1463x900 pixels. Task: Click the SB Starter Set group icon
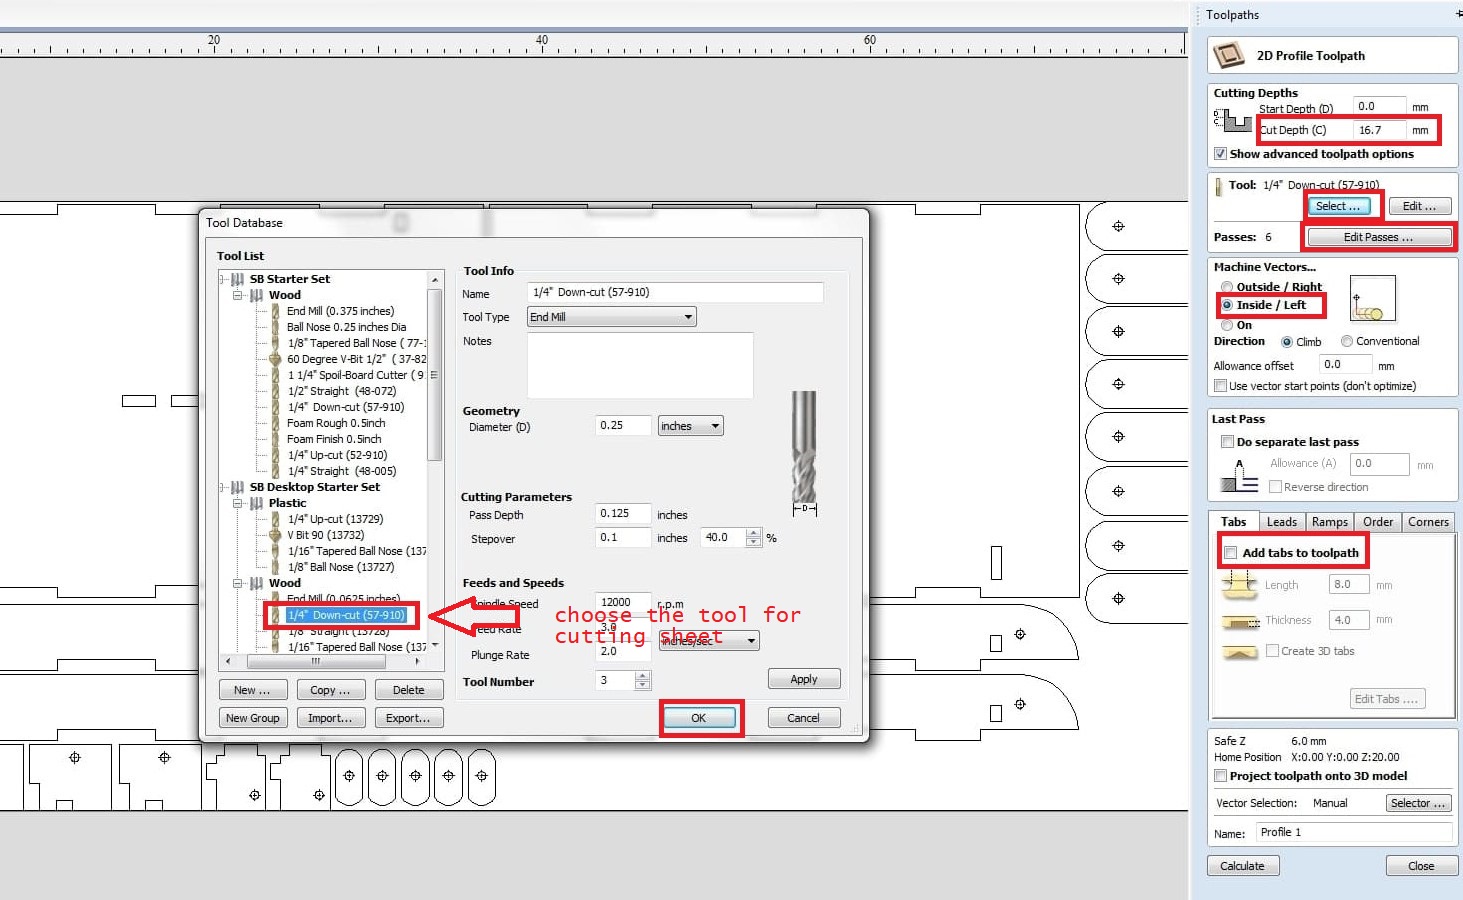[x=237, y=279]
